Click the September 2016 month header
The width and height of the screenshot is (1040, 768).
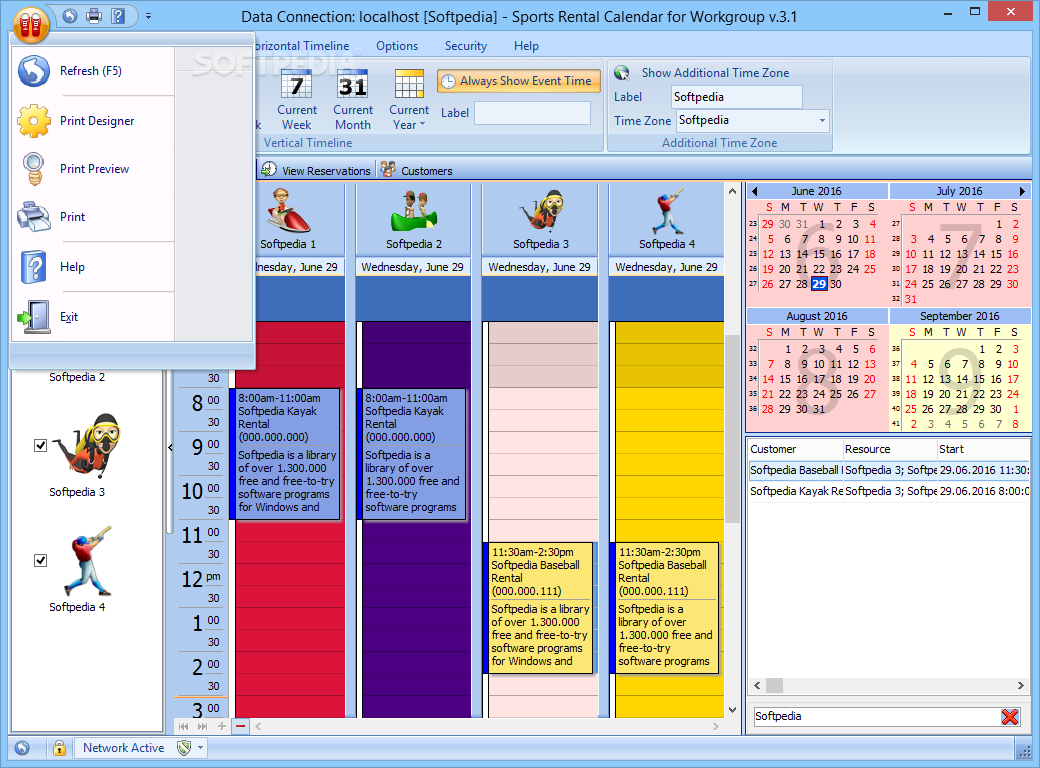pos(959,316)
